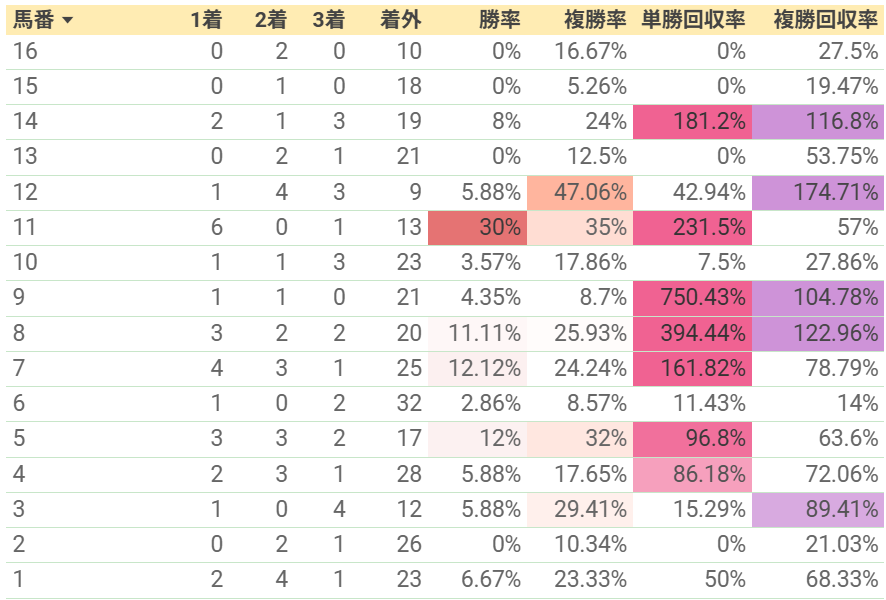Select horse number 11 row label

25,228
